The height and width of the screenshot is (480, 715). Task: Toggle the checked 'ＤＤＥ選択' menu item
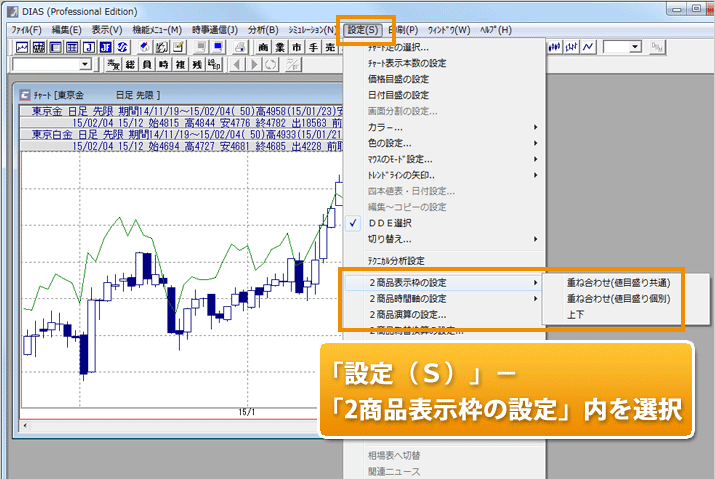click(x=390, y=223)
